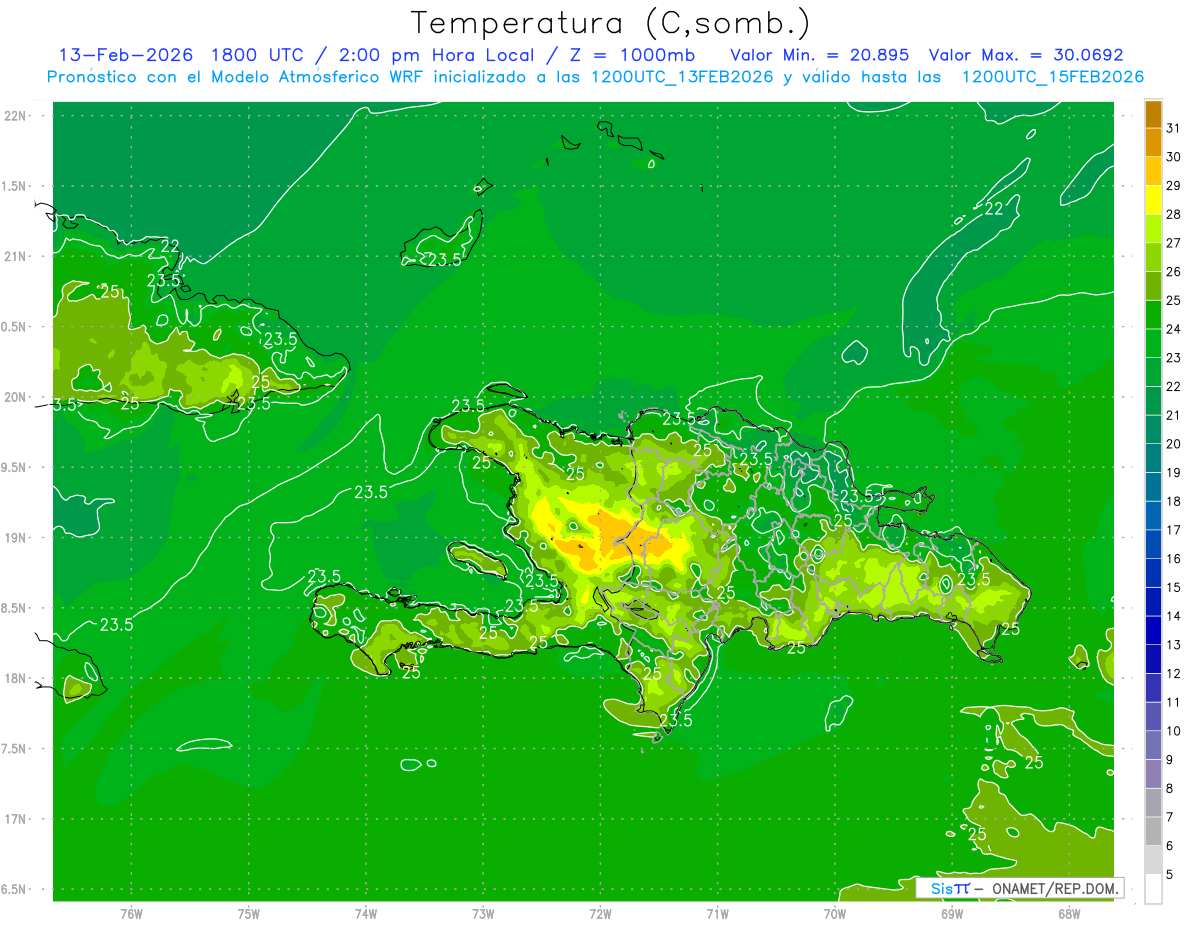Click the legend value '28' on colorbar

[x=1173, y=214]
